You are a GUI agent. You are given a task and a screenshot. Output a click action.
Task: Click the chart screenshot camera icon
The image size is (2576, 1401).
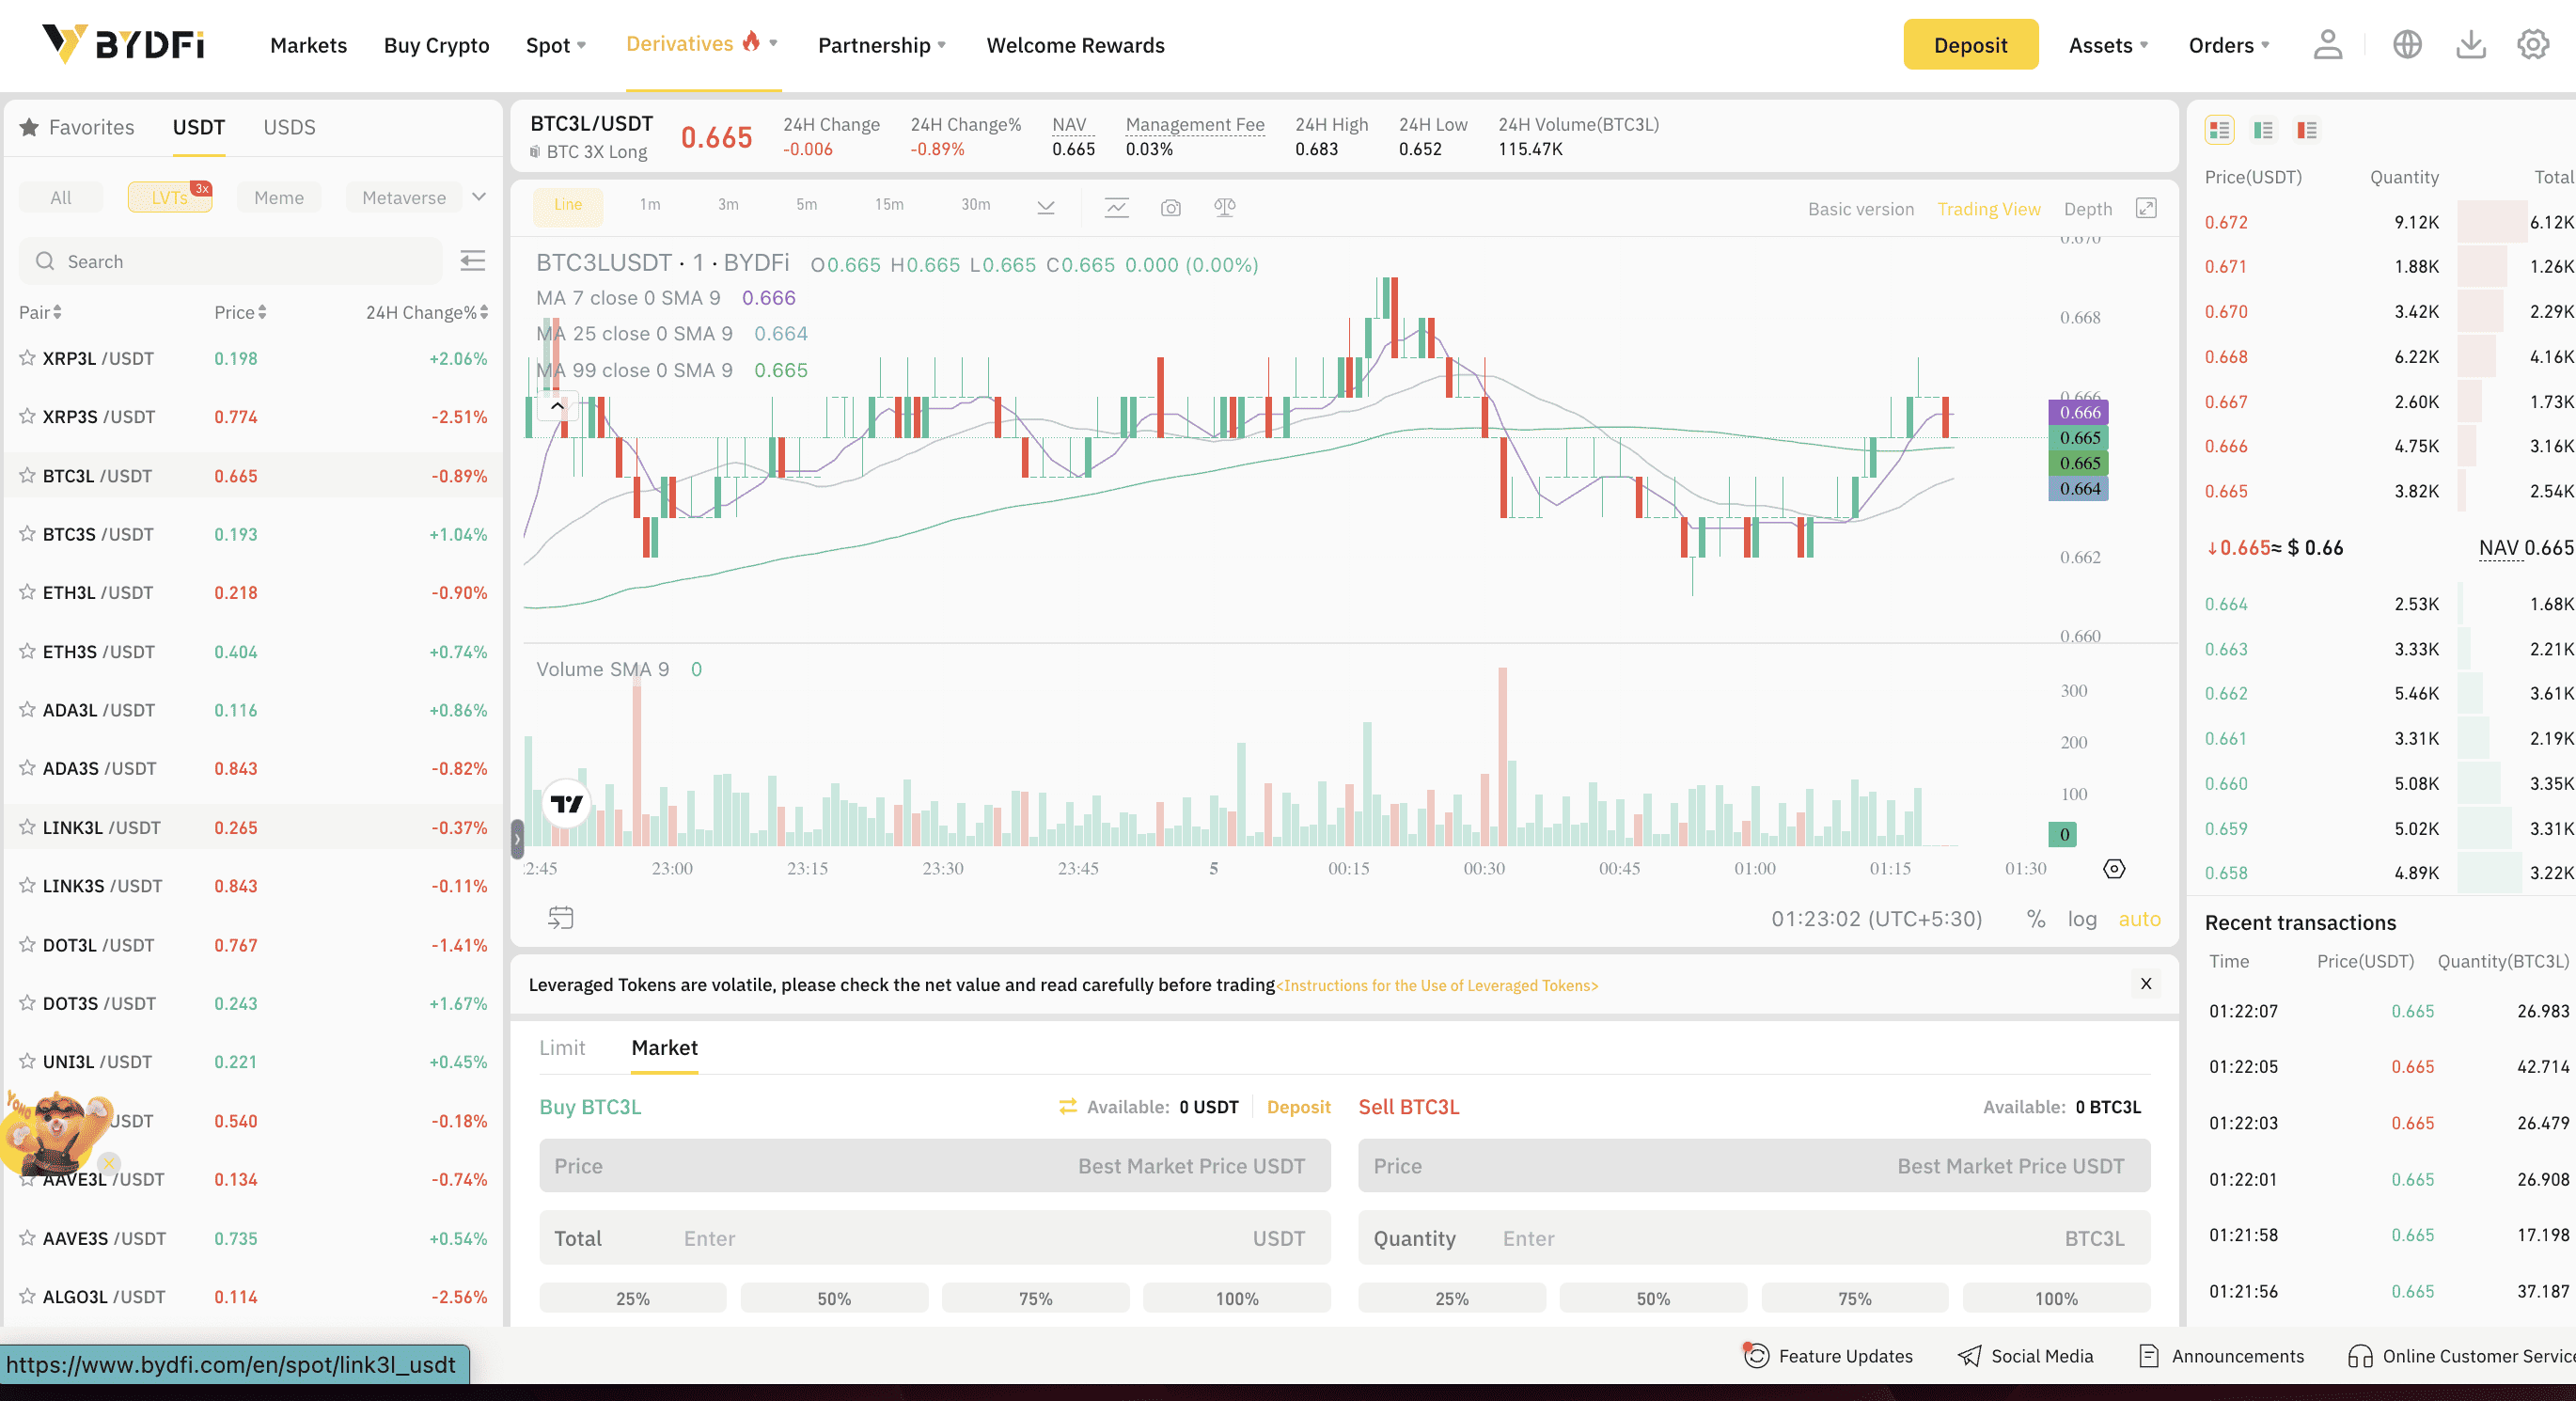pos(1170,208)
